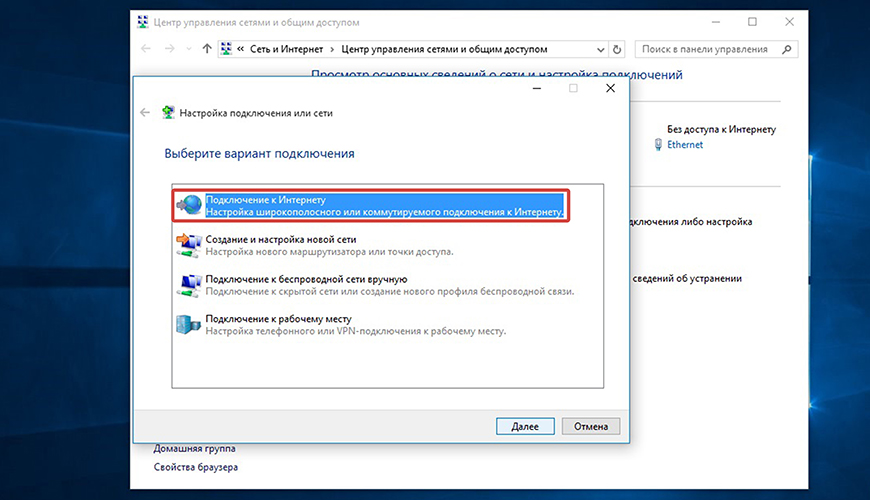
Task: Click the up arrow in Control Panel navigation
Action: 207,48
